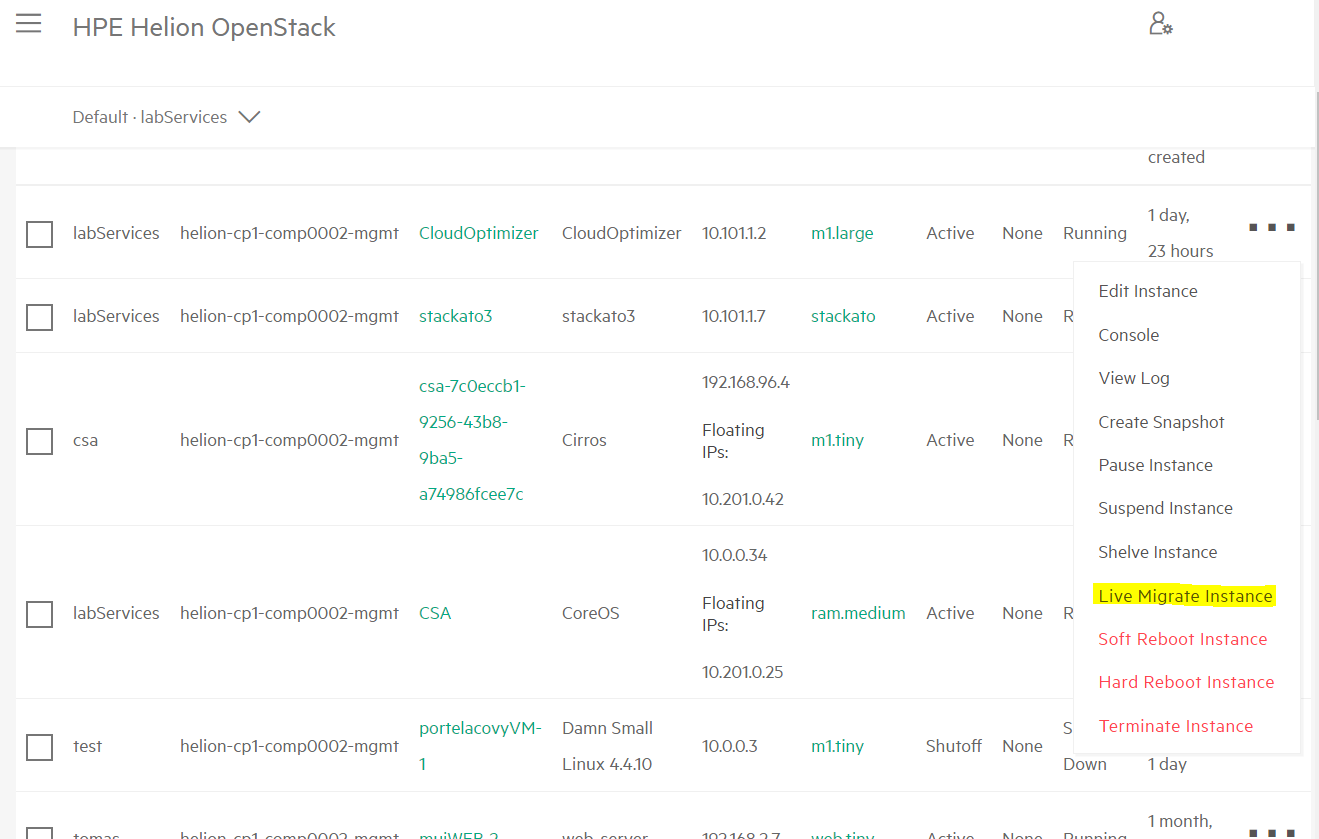Click the Cirros image name cell
This screenshot has height=839, width=1319.
[585, 440]
